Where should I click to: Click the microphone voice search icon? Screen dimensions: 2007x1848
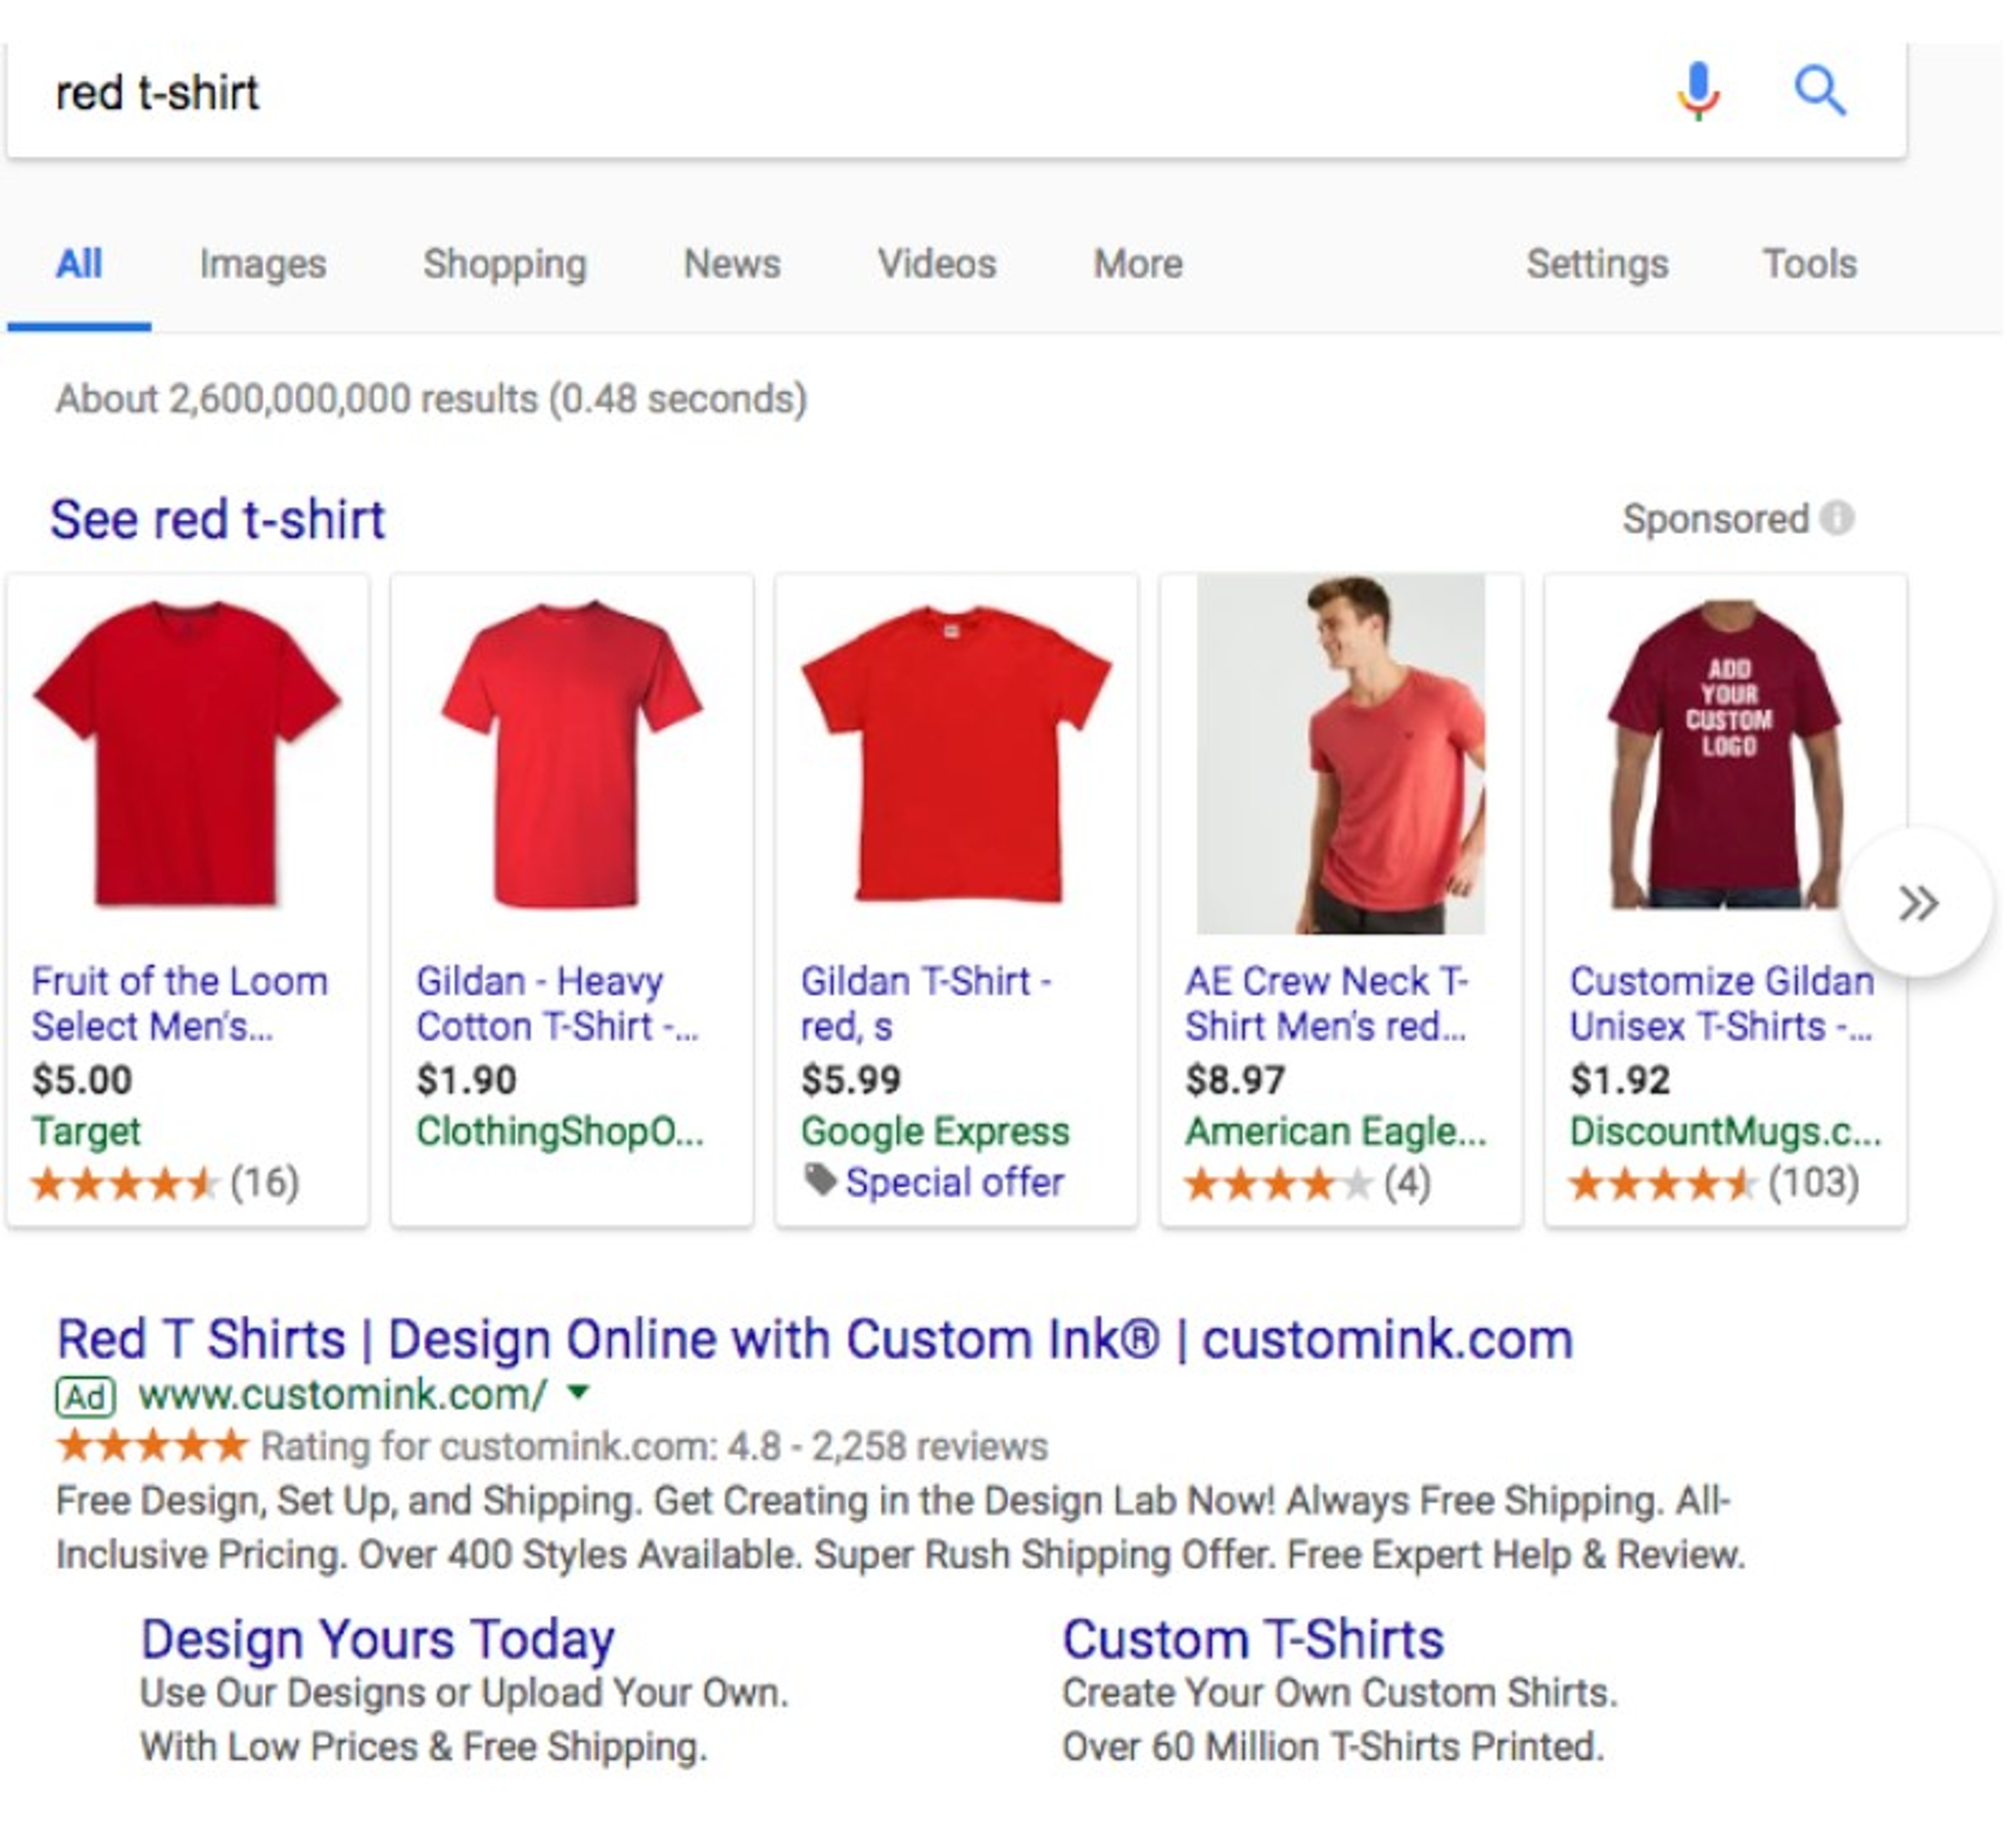(1697, 91)
